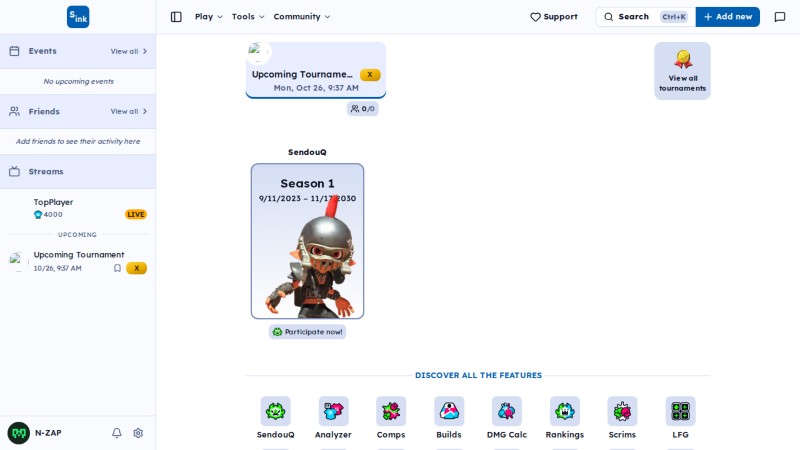Image resolution: width=800 pixels, height=450 pixels.
Task: Open the Season 1 SendouQ card
Action: point(308,241)
